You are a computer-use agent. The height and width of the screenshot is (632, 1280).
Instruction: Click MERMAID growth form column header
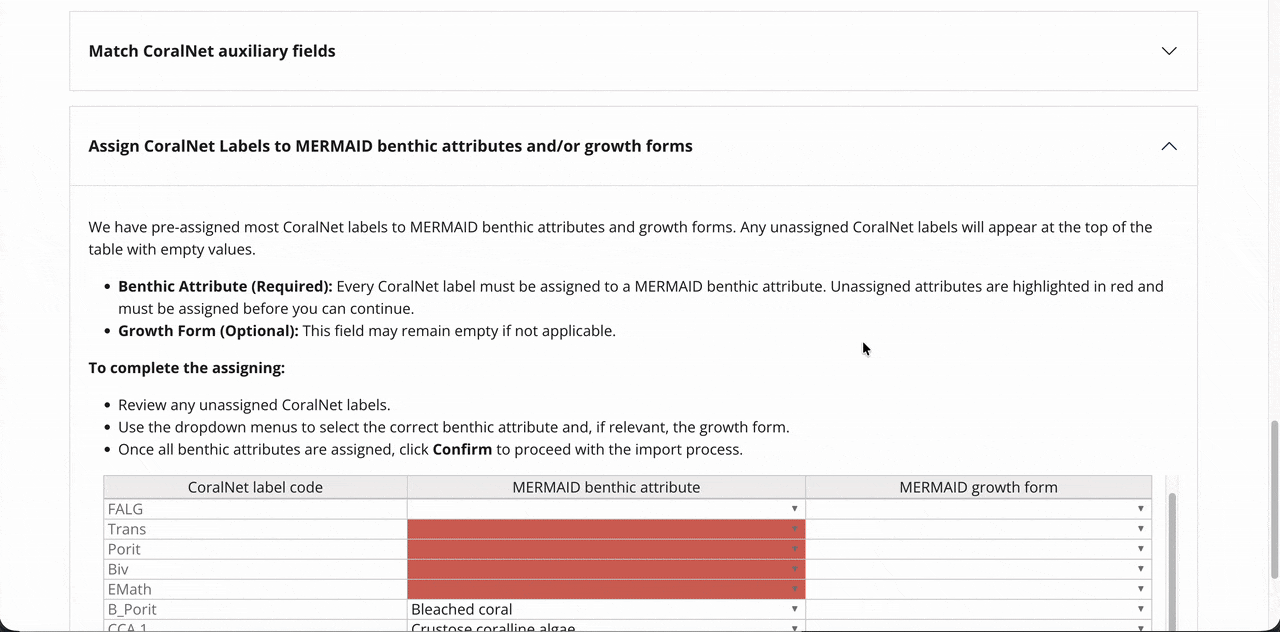pos(978,487)
